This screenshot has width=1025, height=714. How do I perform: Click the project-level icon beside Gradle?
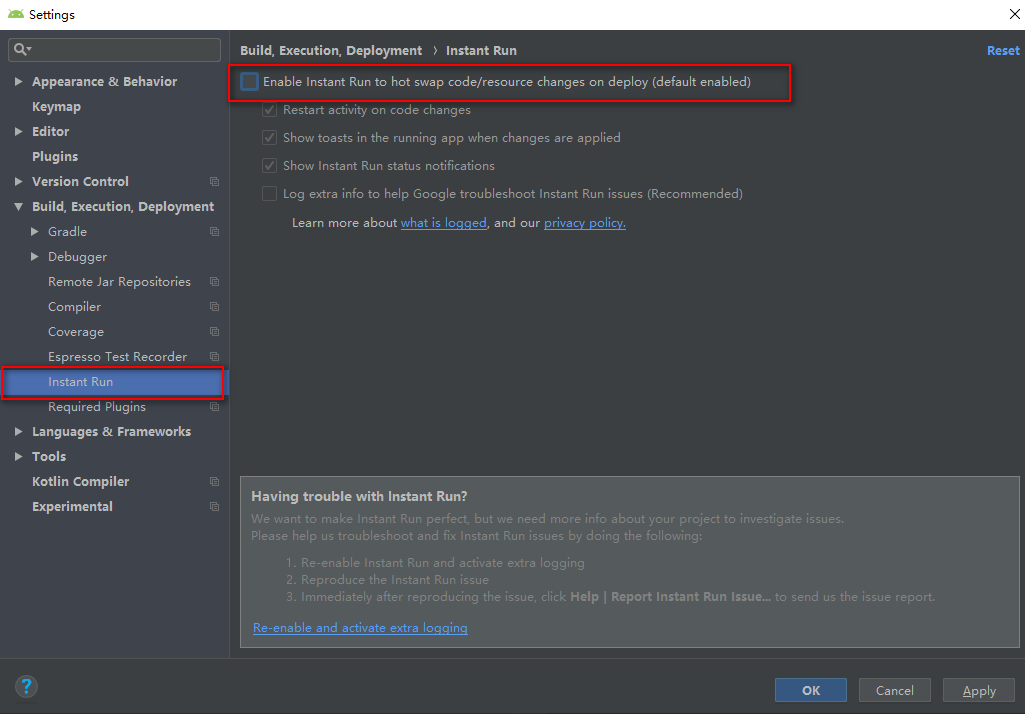[214, 231]
